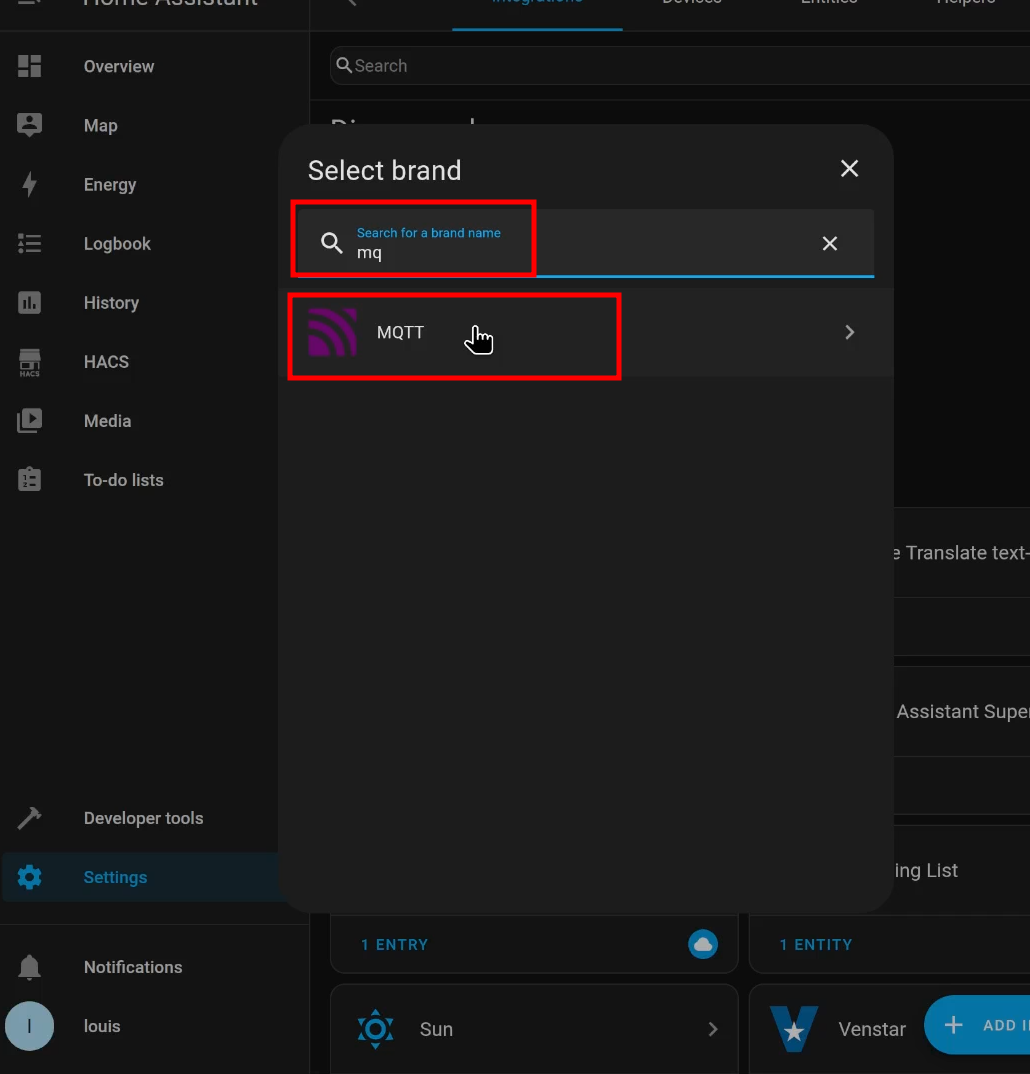
Task: Click the louis user avatar
Action: (x=29, y=1026)
